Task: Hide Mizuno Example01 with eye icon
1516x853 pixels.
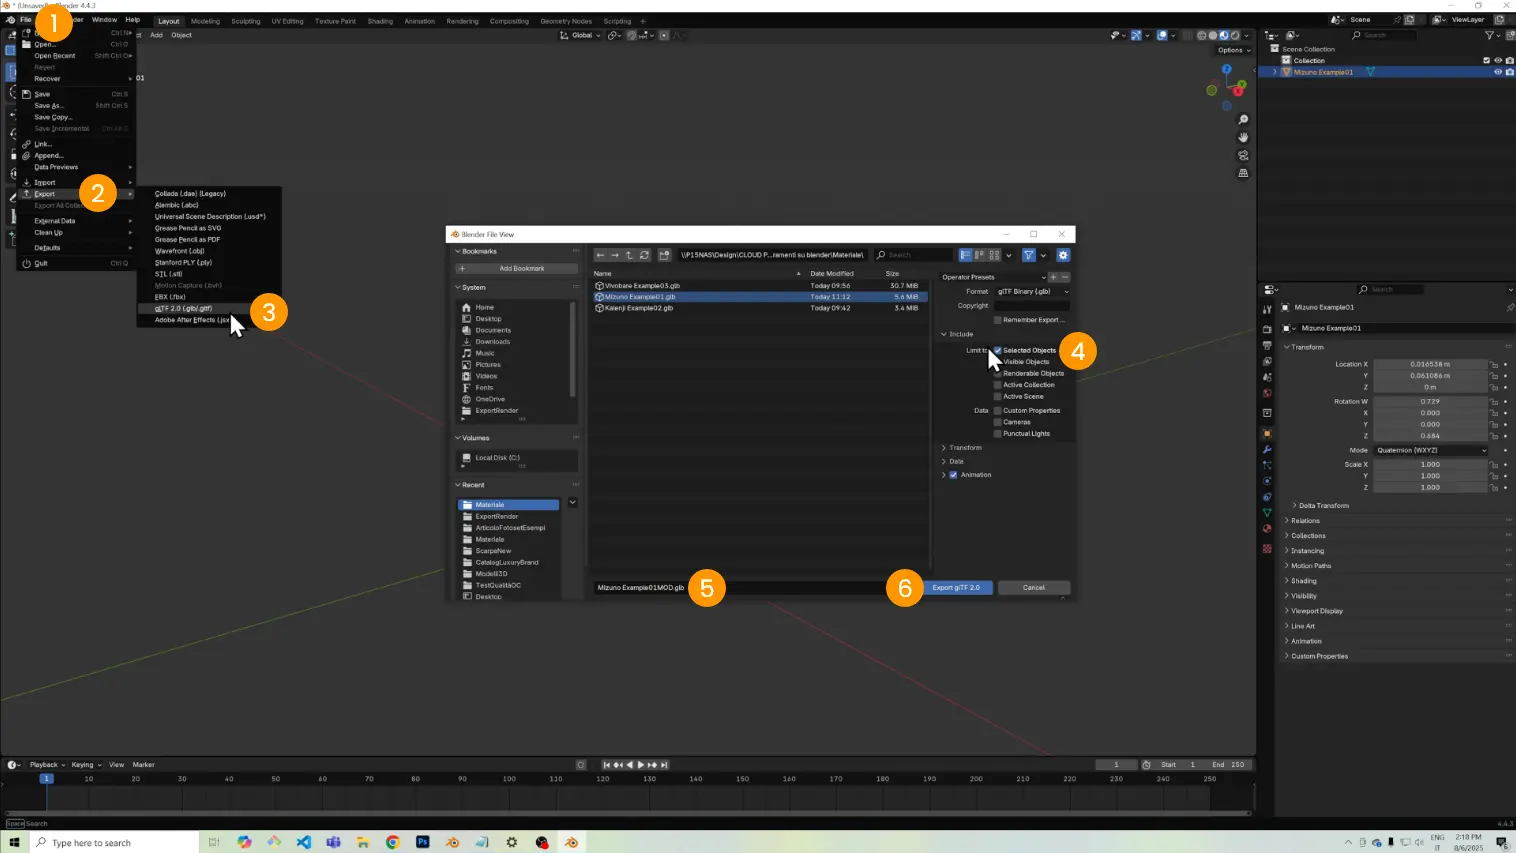Action: (x=1497, y=72)
